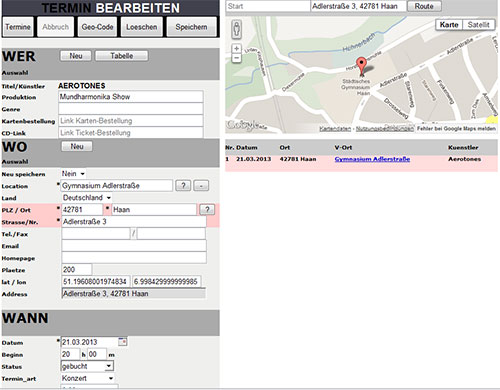Click the read-only Address field
The height and width of the screenshot is (390, 500).
134,294
